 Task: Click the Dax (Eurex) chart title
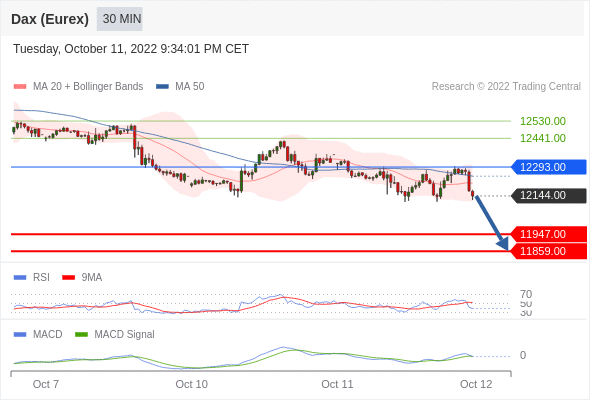tap(50, 19)
